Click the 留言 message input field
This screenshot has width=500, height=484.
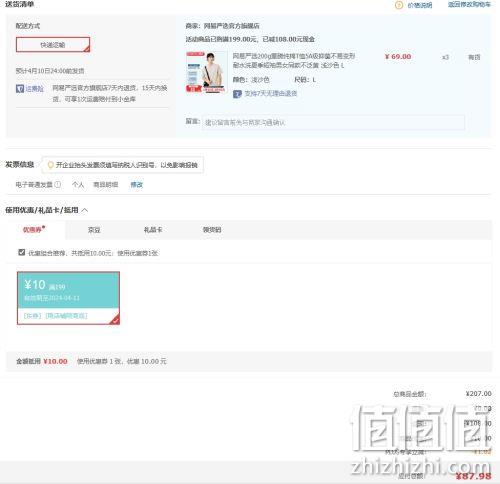(333, 122)
